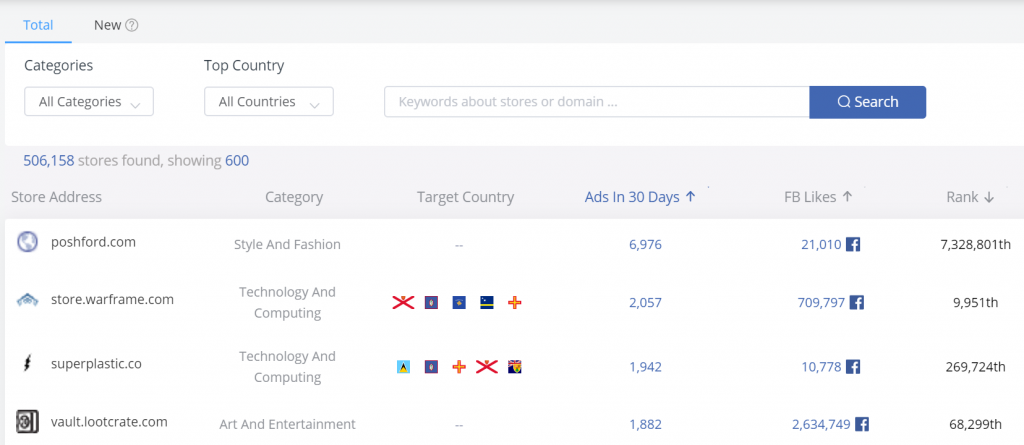Screen dimensions: 1024x445
Task: Click the 9,951th rank value
Action: 976,303
